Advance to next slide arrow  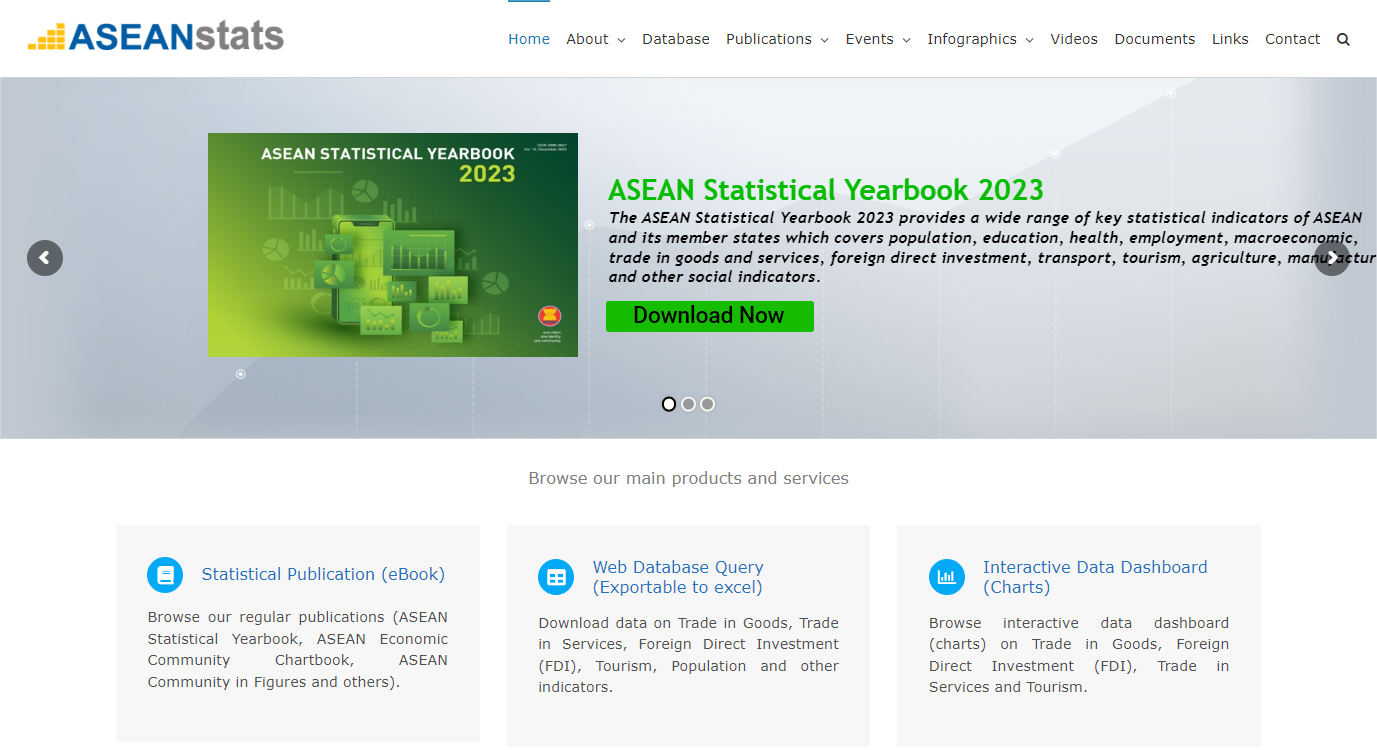click(x=1332, y=258)
